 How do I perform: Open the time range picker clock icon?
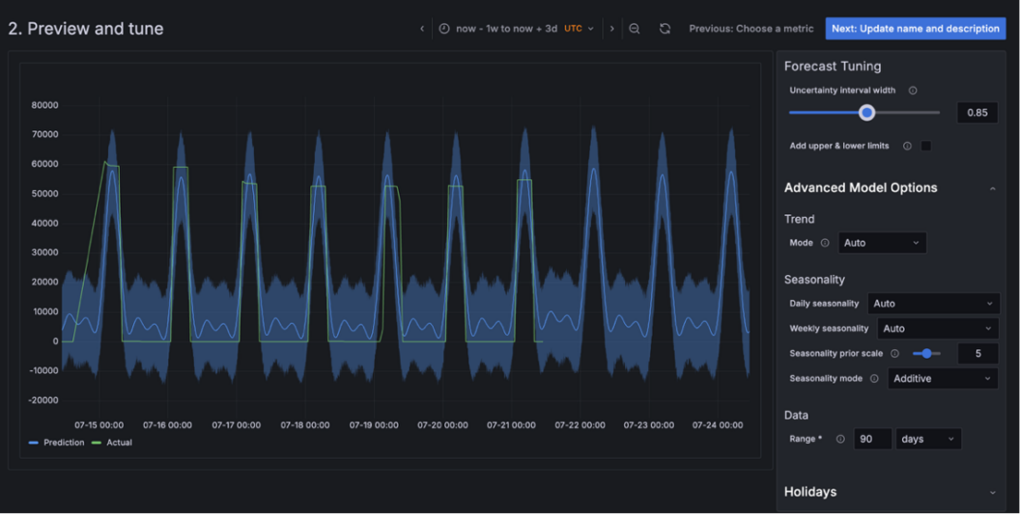click(444, 29)
